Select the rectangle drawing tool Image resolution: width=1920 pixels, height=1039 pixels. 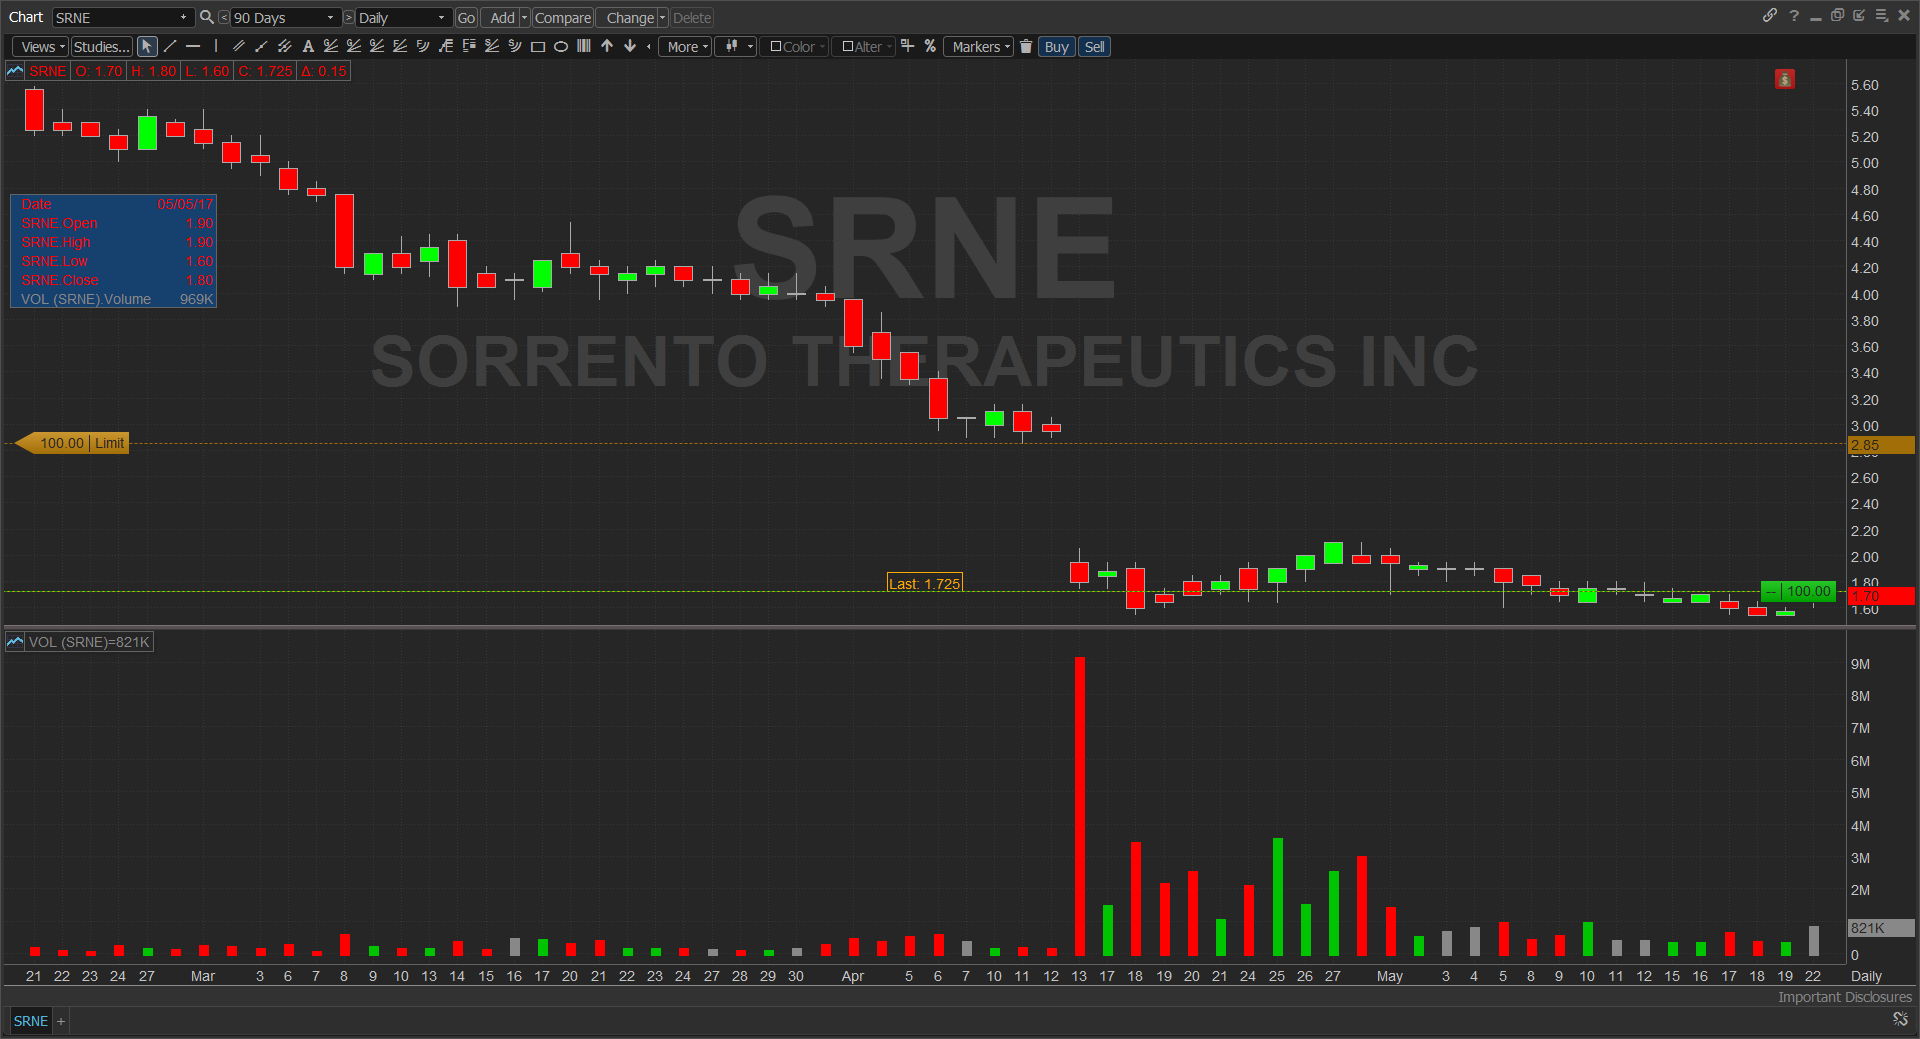538,46
